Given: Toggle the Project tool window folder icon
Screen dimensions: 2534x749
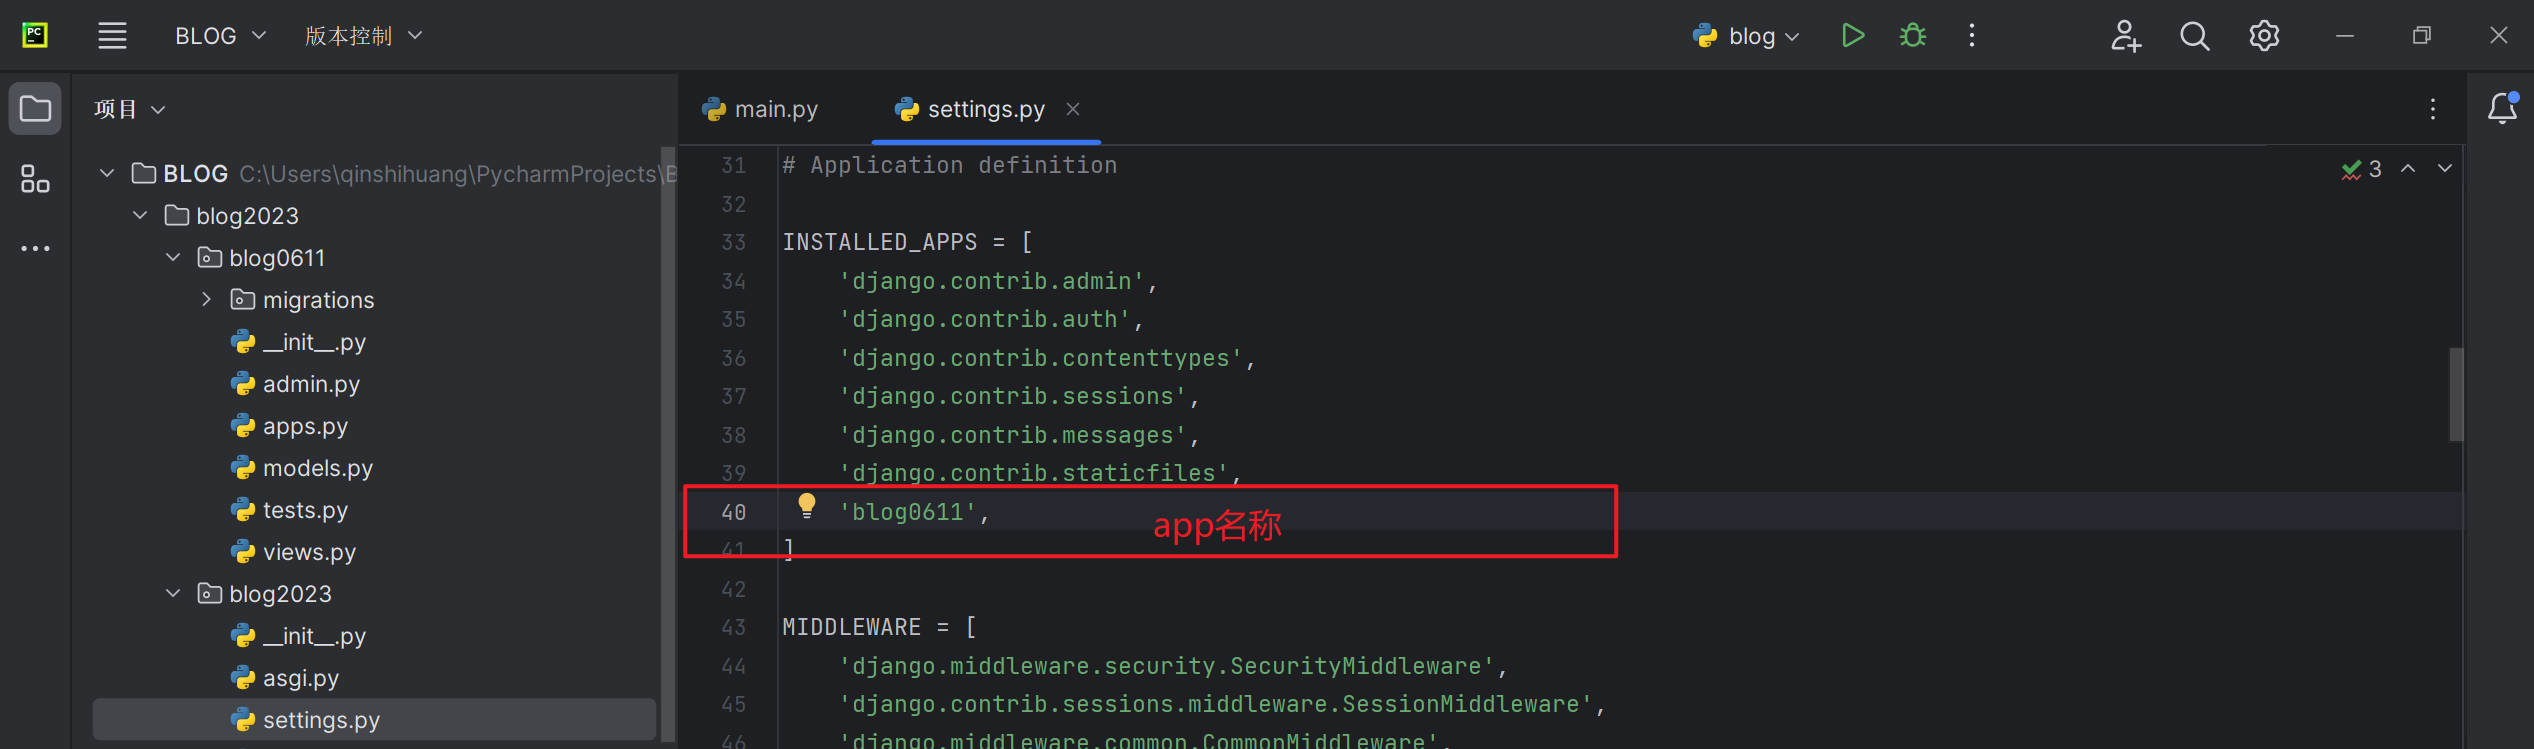Looking at the screenshot, I should (35, 108).
